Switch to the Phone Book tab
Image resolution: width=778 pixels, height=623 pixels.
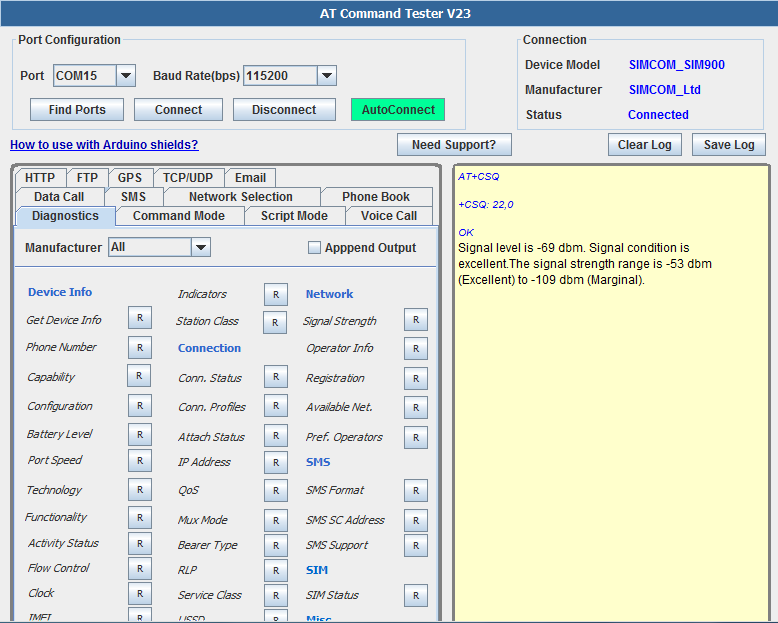coord(376,196)
